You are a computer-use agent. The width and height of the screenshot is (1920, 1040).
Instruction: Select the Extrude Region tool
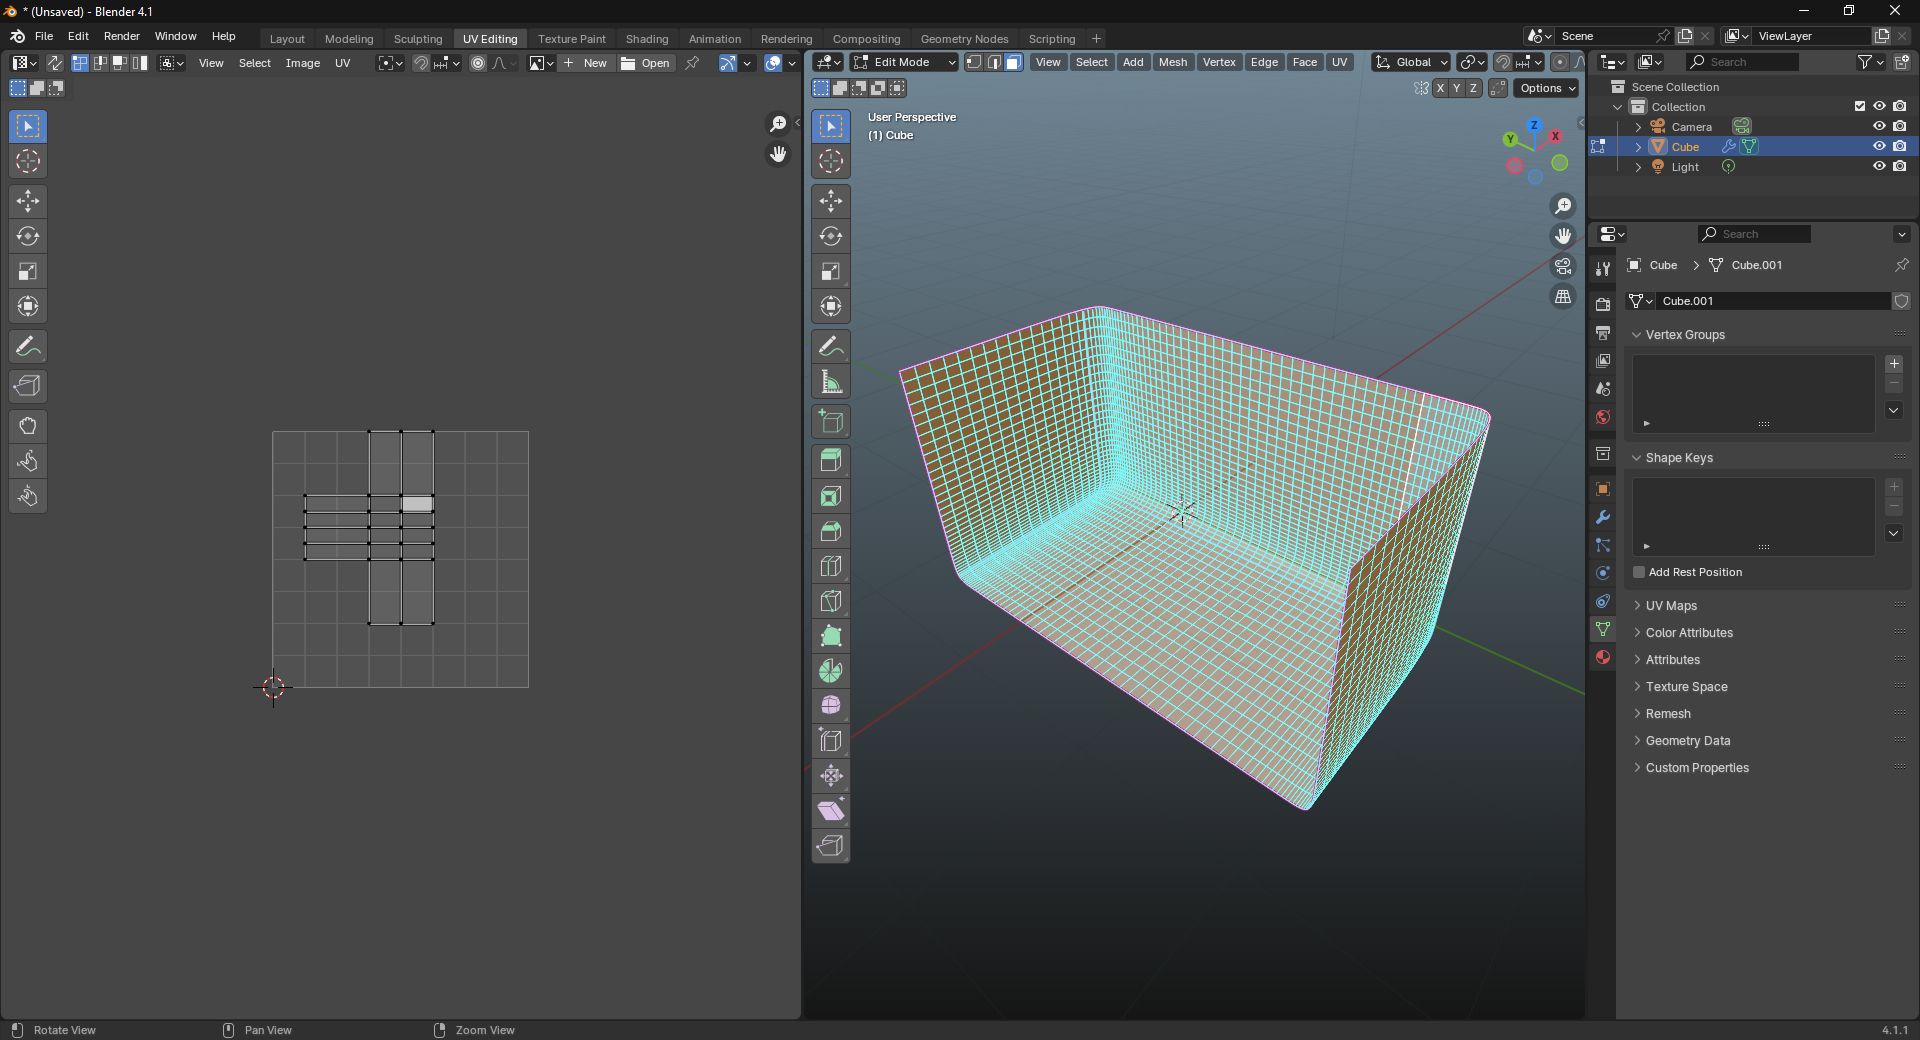pyautogui.click(x=831, y=461)
